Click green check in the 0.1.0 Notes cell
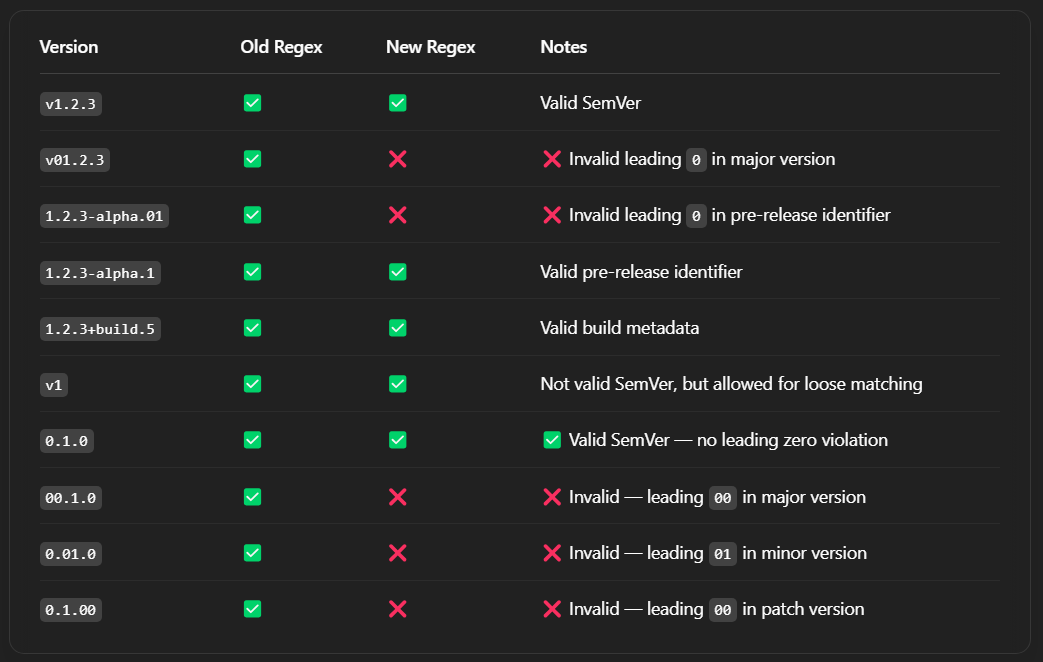 click(552, 440)
